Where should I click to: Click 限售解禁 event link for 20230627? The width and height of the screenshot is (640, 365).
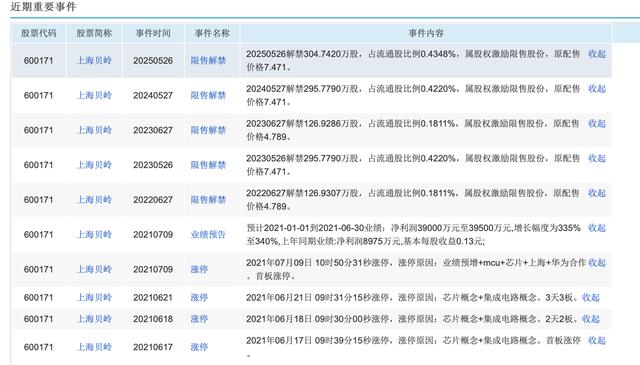point(208,130)
